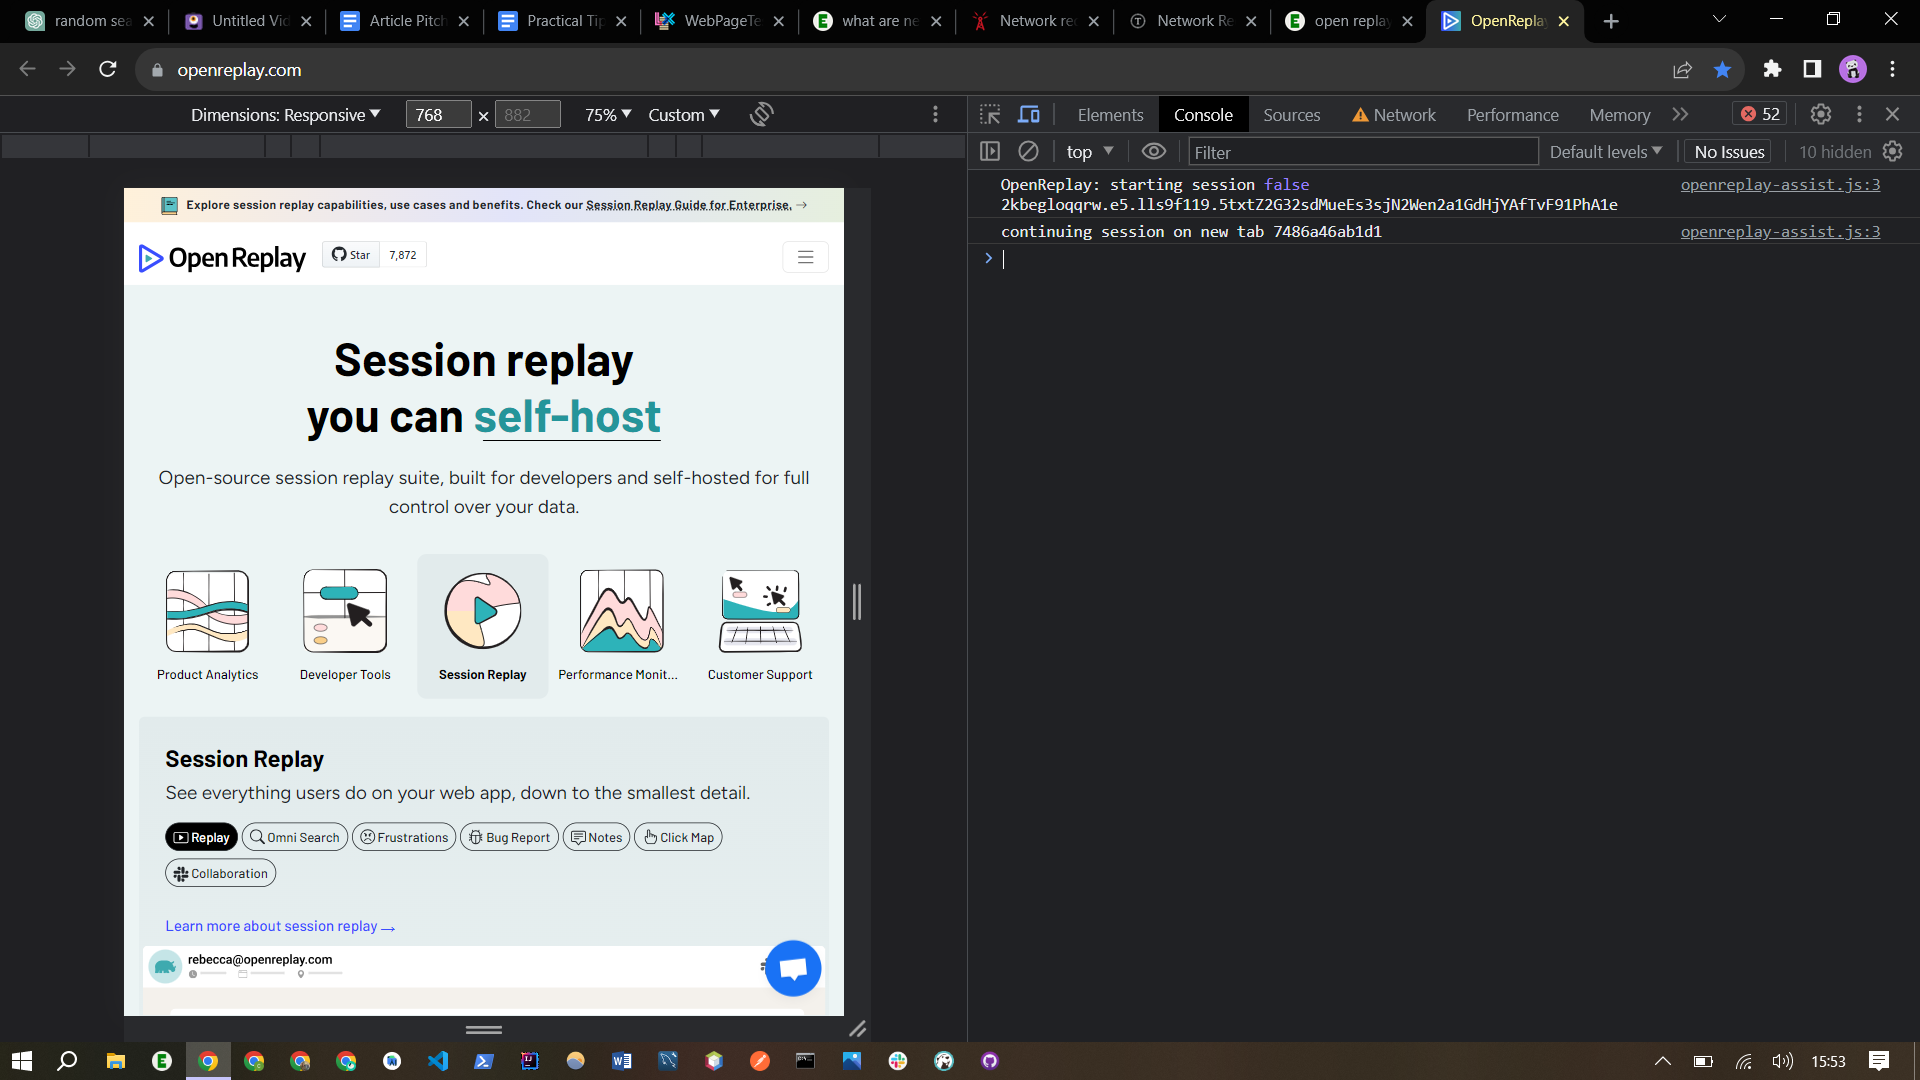Viewport: 1920px width, 1080px height.
Task: Open DevTools settings gear icon
Action: [x=1821, y=115]
